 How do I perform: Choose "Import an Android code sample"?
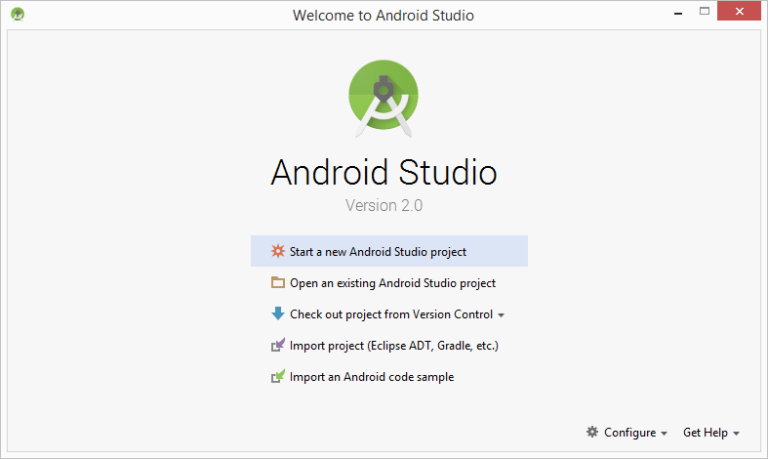pos(371,377)
